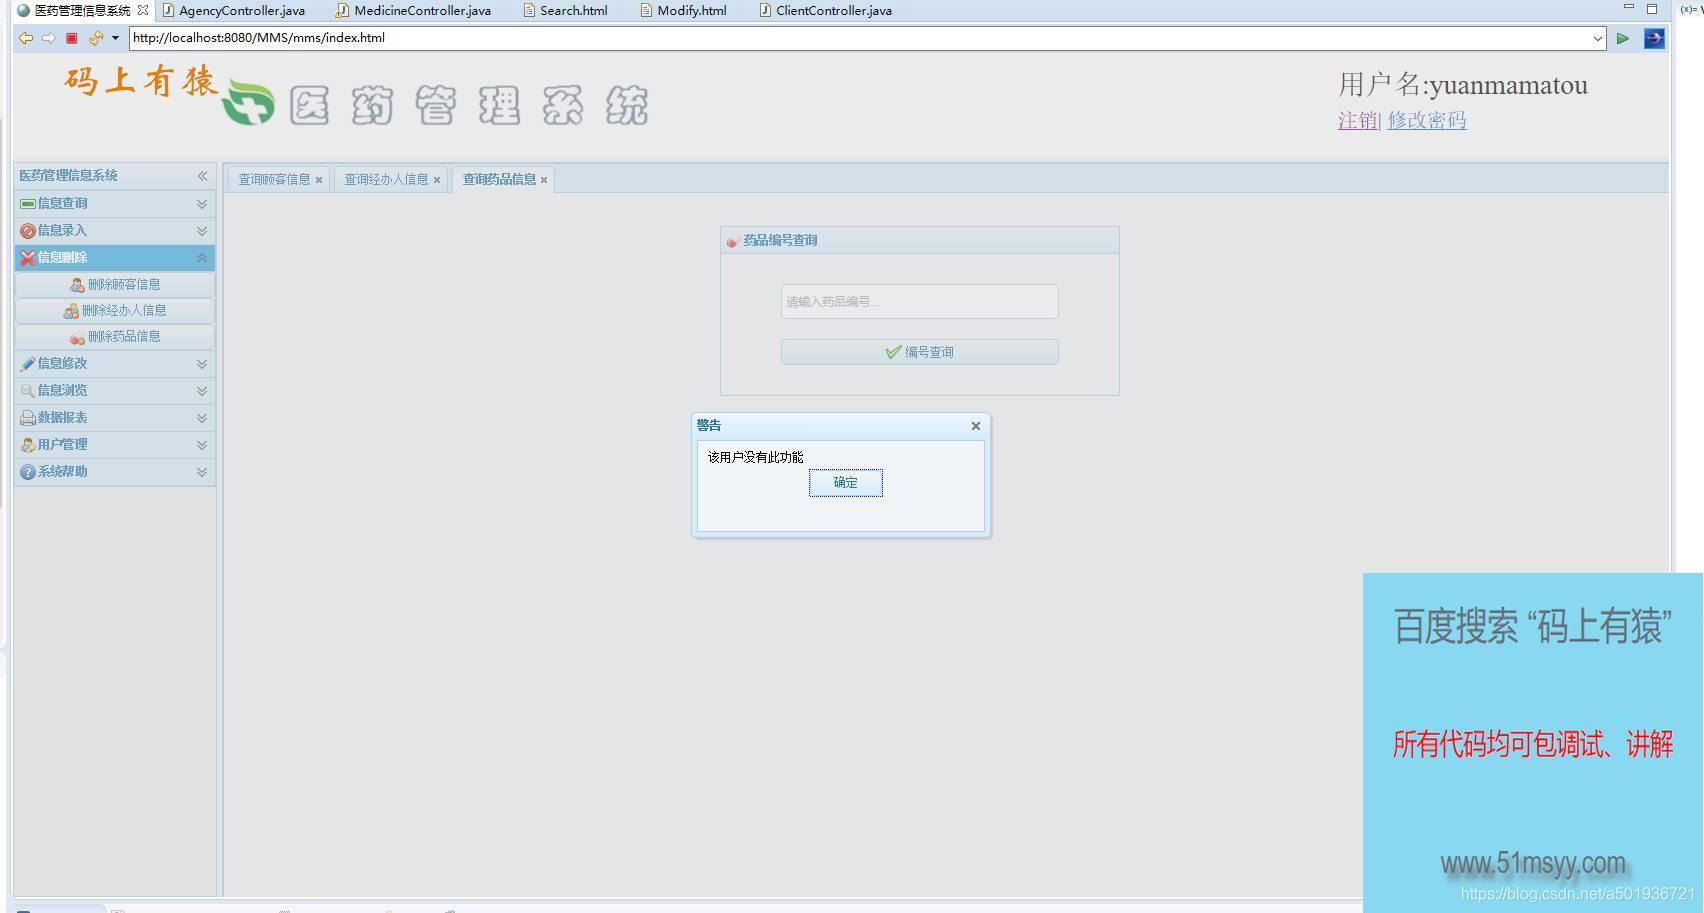Click the 编号查询 search button
Image resolution: width=1704 pixels, height=913 pixels.
pyautogui.click(x=920, y=352)
